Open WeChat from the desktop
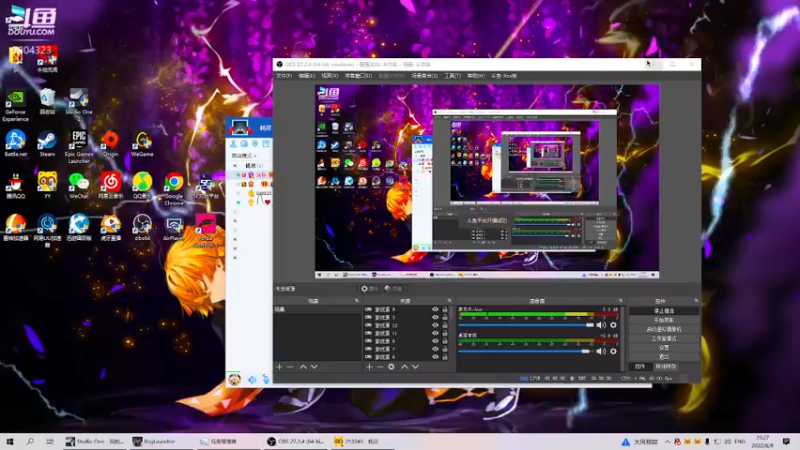Image resolution: width=800 pixels, height=450 pixels. coord(79,185)
